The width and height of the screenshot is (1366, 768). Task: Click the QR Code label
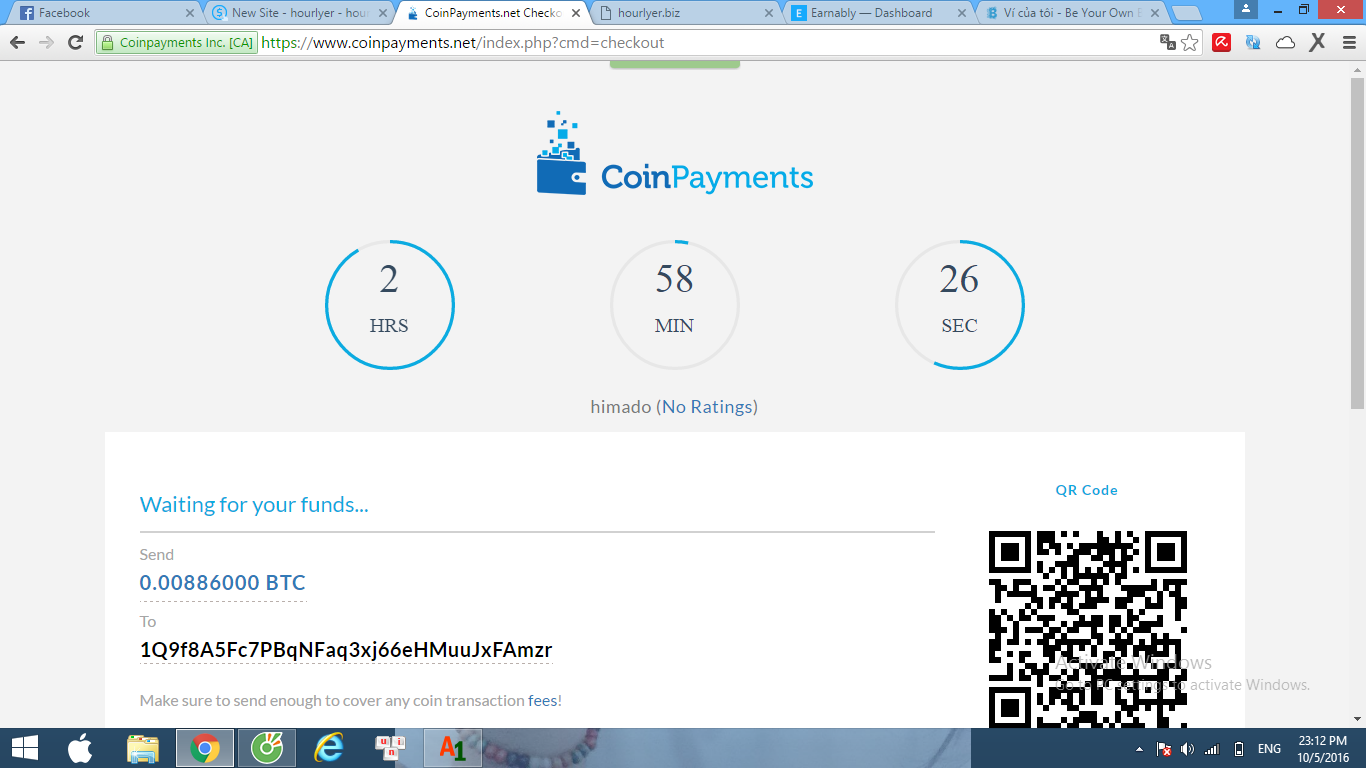[1087, 490]
